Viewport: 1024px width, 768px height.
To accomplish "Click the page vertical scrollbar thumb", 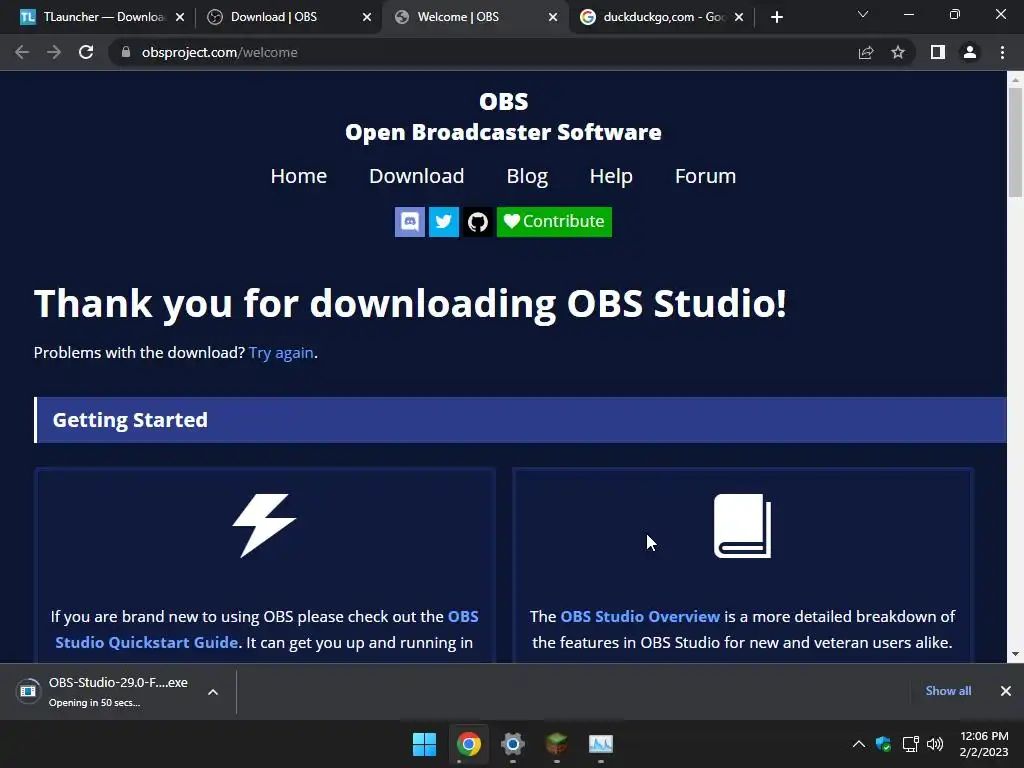I will click(x=1015, y=142).
